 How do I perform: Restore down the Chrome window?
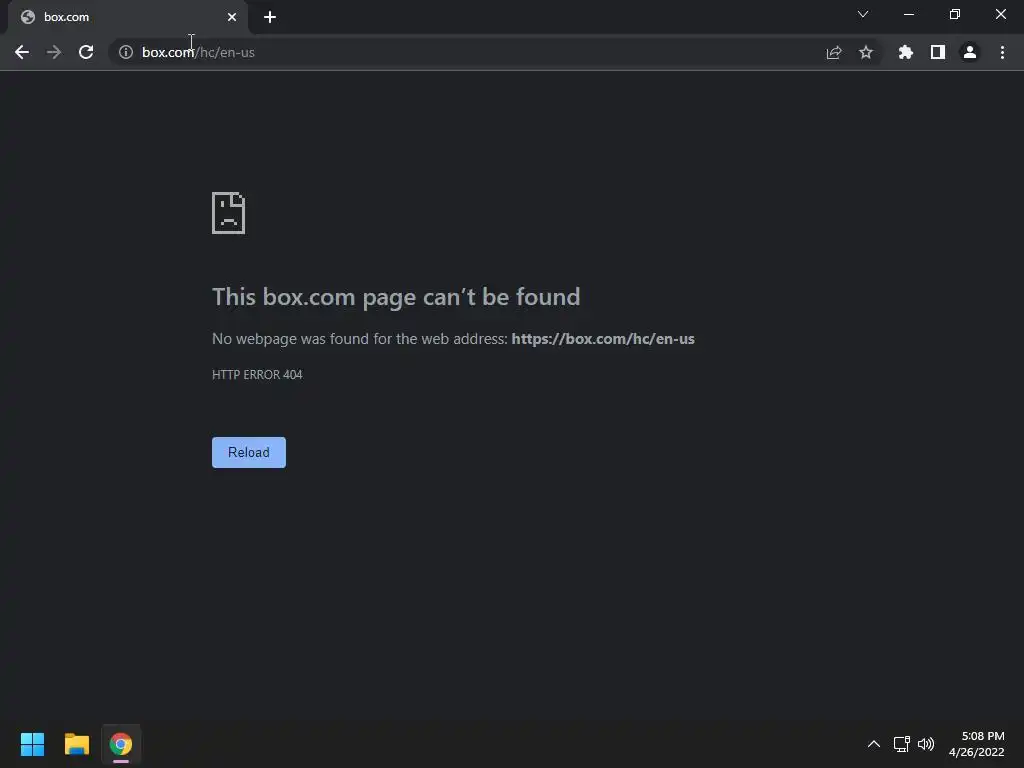[954, 14]
